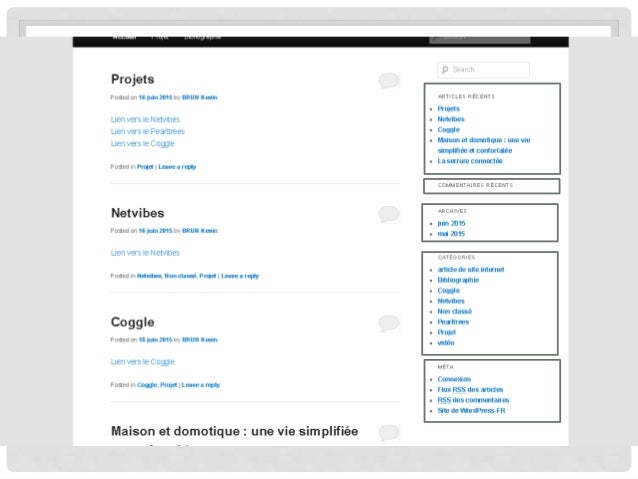Follow 'Lien vers le Pearltrees' link
The height and width of the screenshot is (479, 638).
click(148, 131)
